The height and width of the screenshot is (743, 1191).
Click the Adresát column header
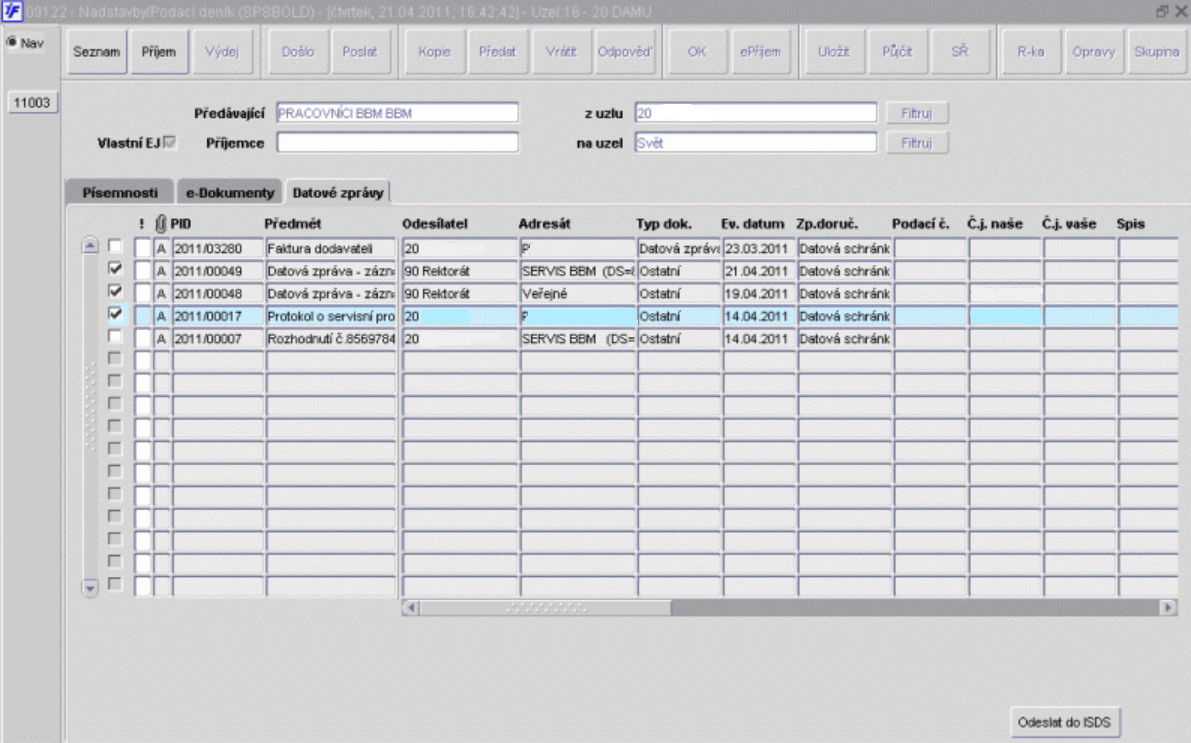point(544,223)
